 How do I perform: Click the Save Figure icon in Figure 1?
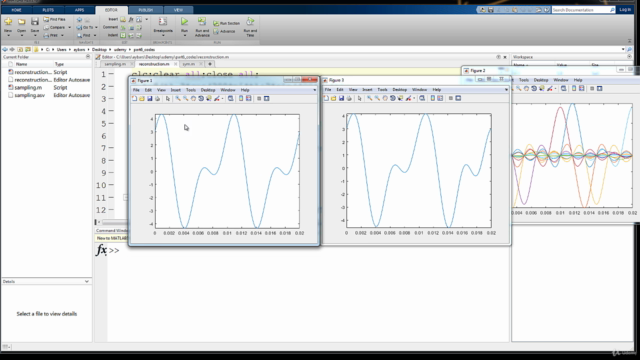click(150, 98)
